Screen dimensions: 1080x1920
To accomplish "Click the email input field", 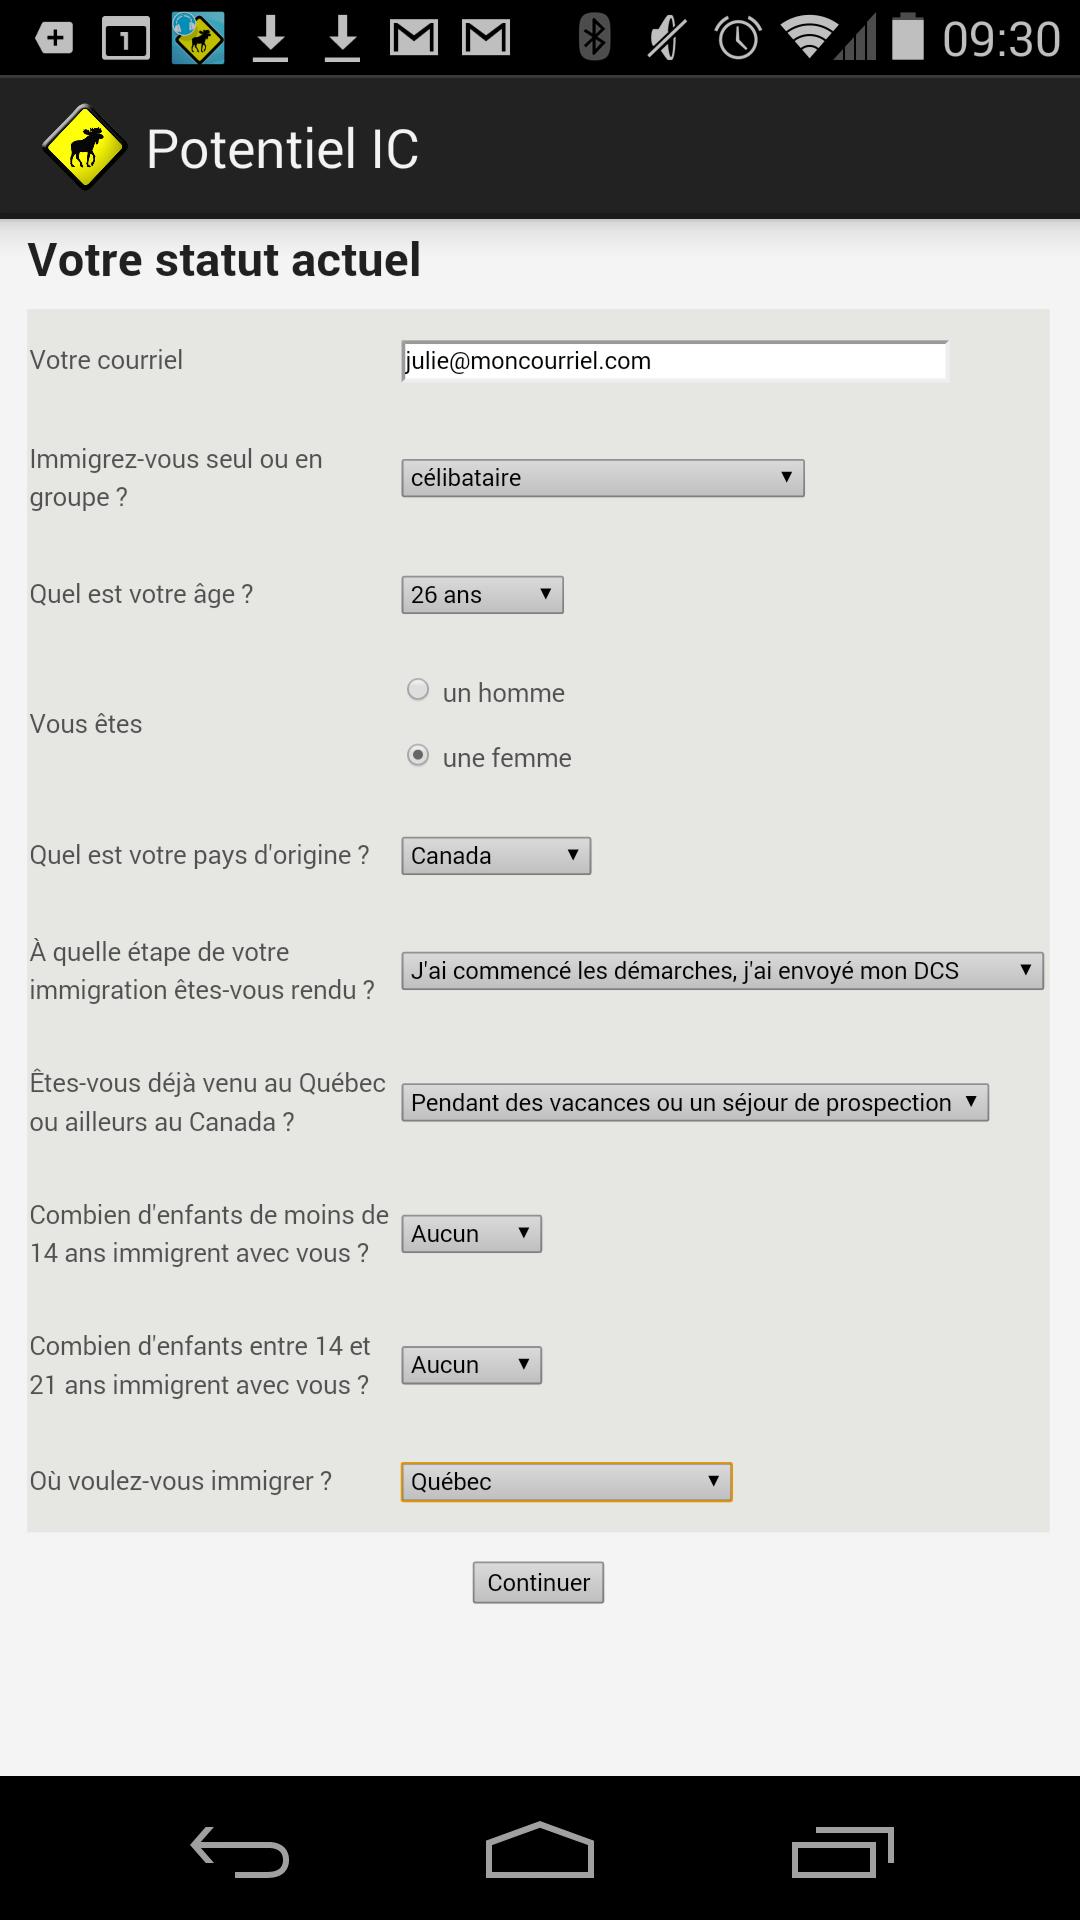I will 674,361.
